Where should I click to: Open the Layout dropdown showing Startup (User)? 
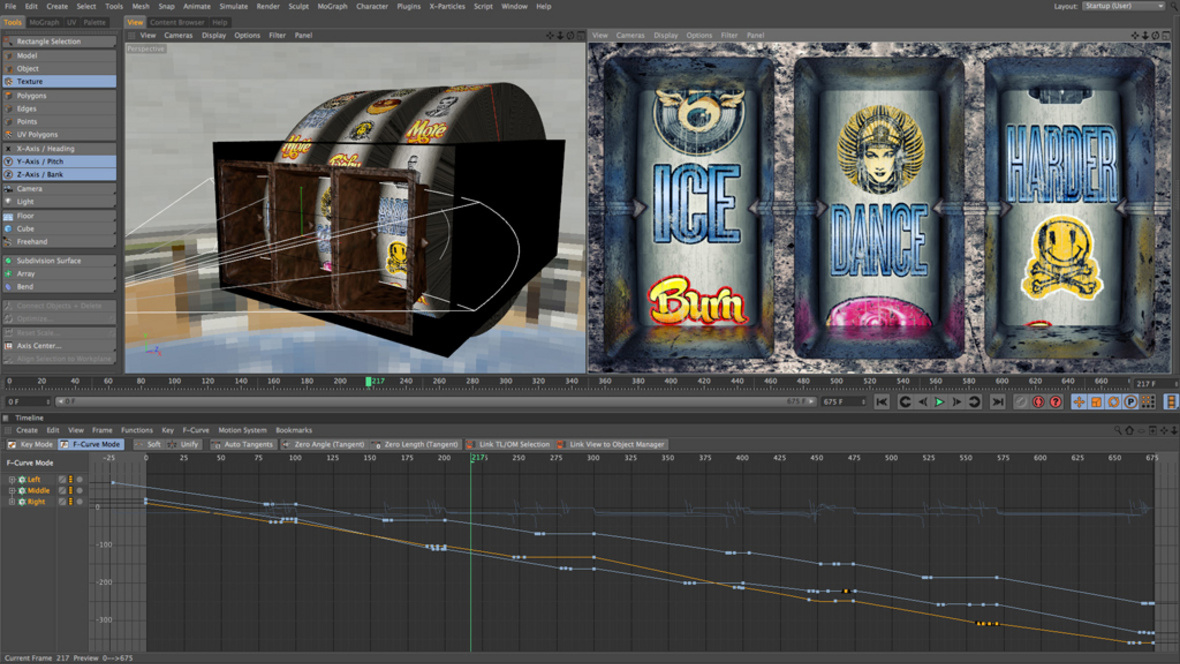[1123, 6]
